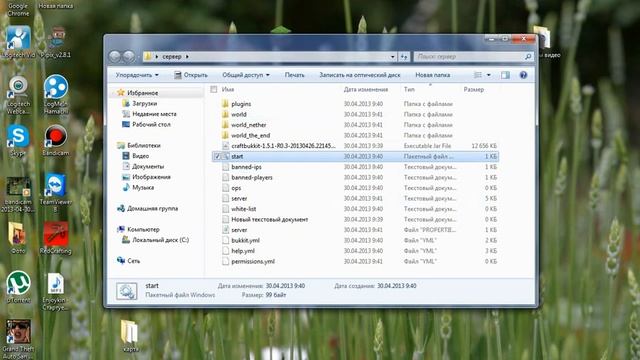
Task: Open Фото folder on desktop
Action: click(x=18, y=238)
